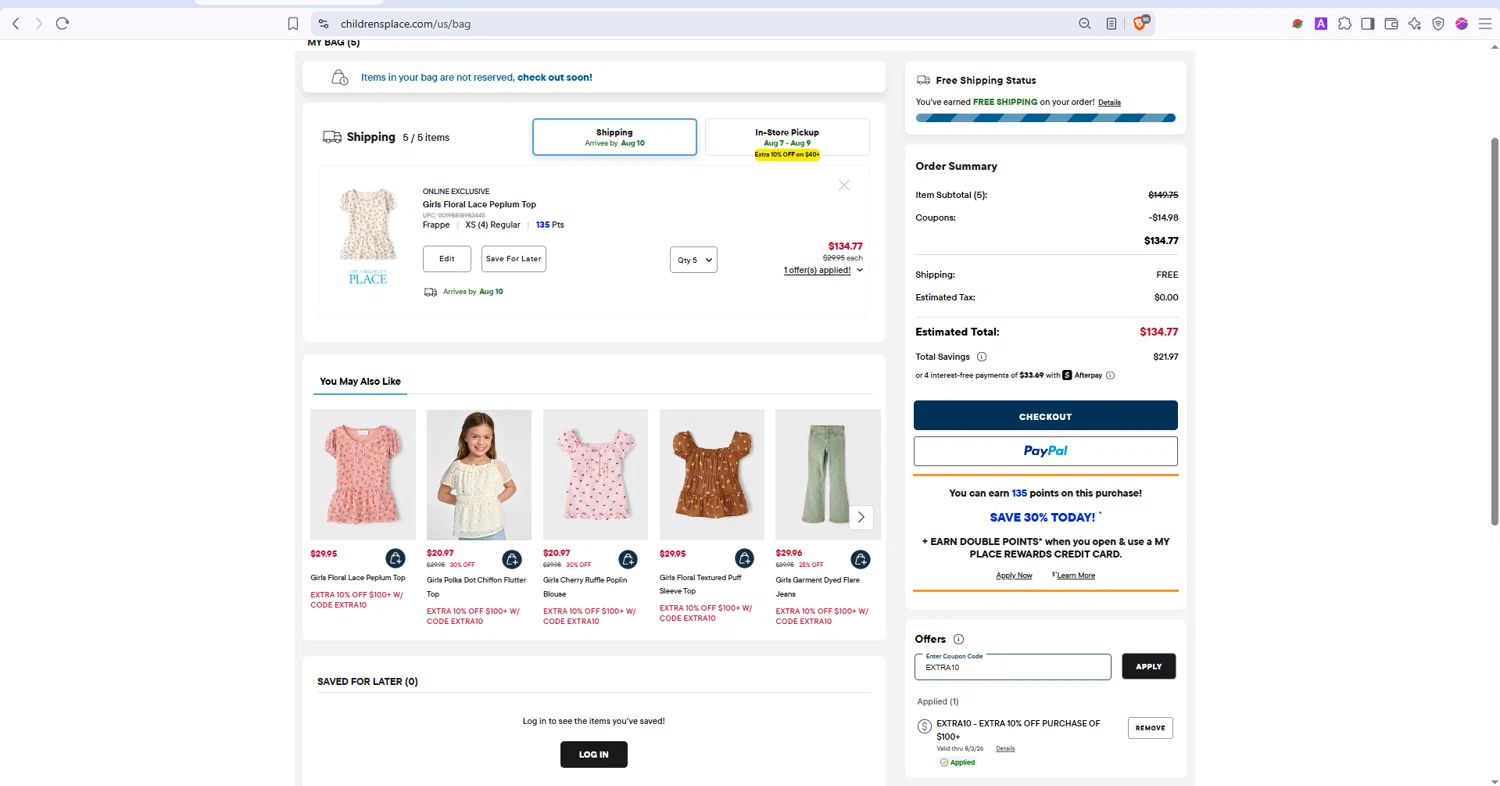This screenshot has width=1500, height=786.
Task: Click the free shipping progress bar
Action: pos(1045,118)
